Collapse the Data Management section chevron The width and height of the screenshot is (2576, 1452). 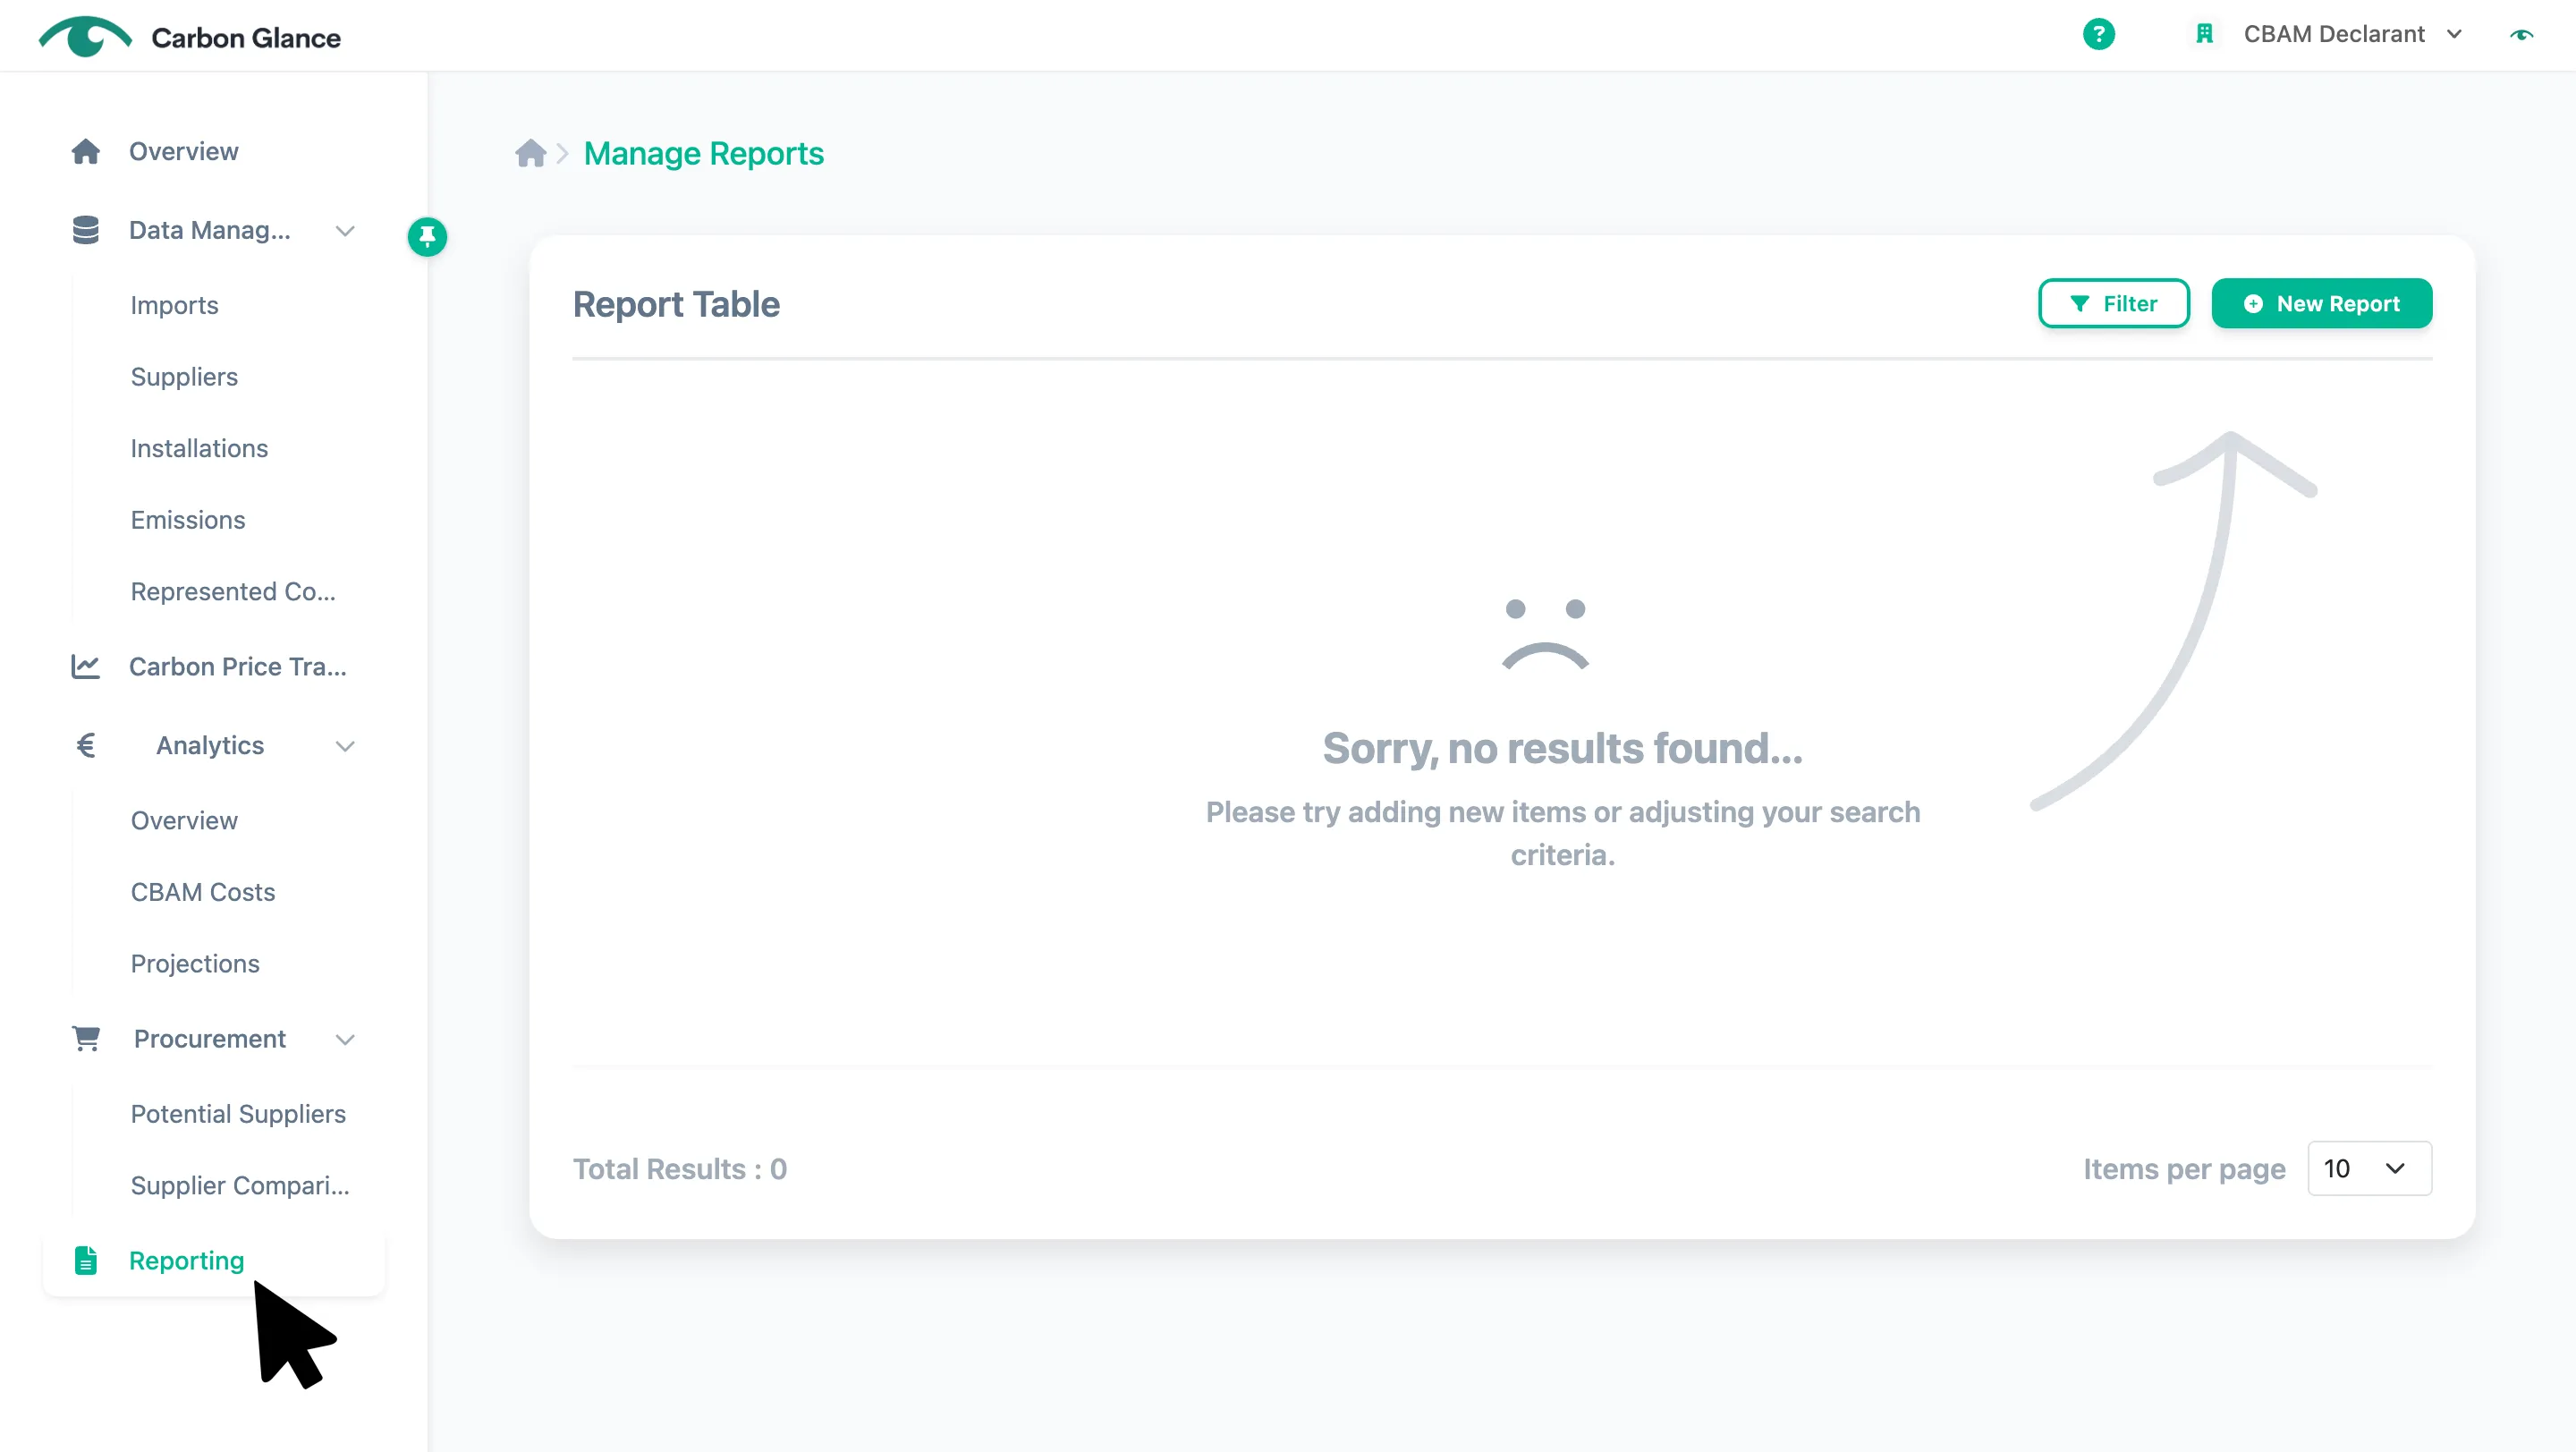point(345,231)
